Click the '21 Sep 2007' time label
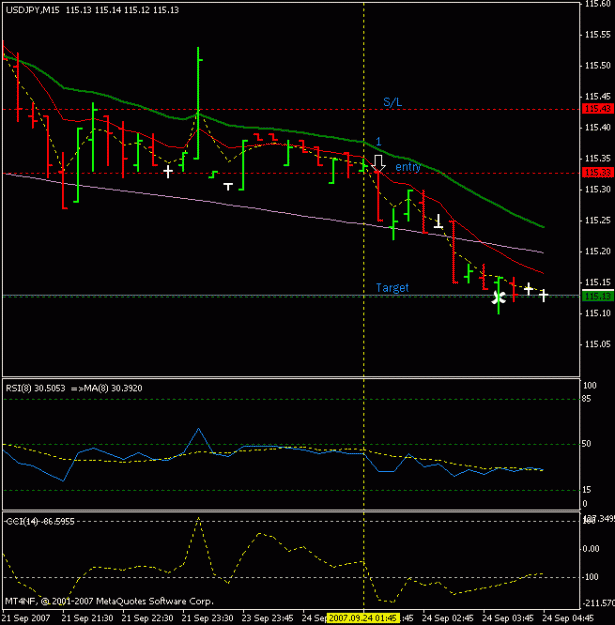 click(x=26, y=618)
